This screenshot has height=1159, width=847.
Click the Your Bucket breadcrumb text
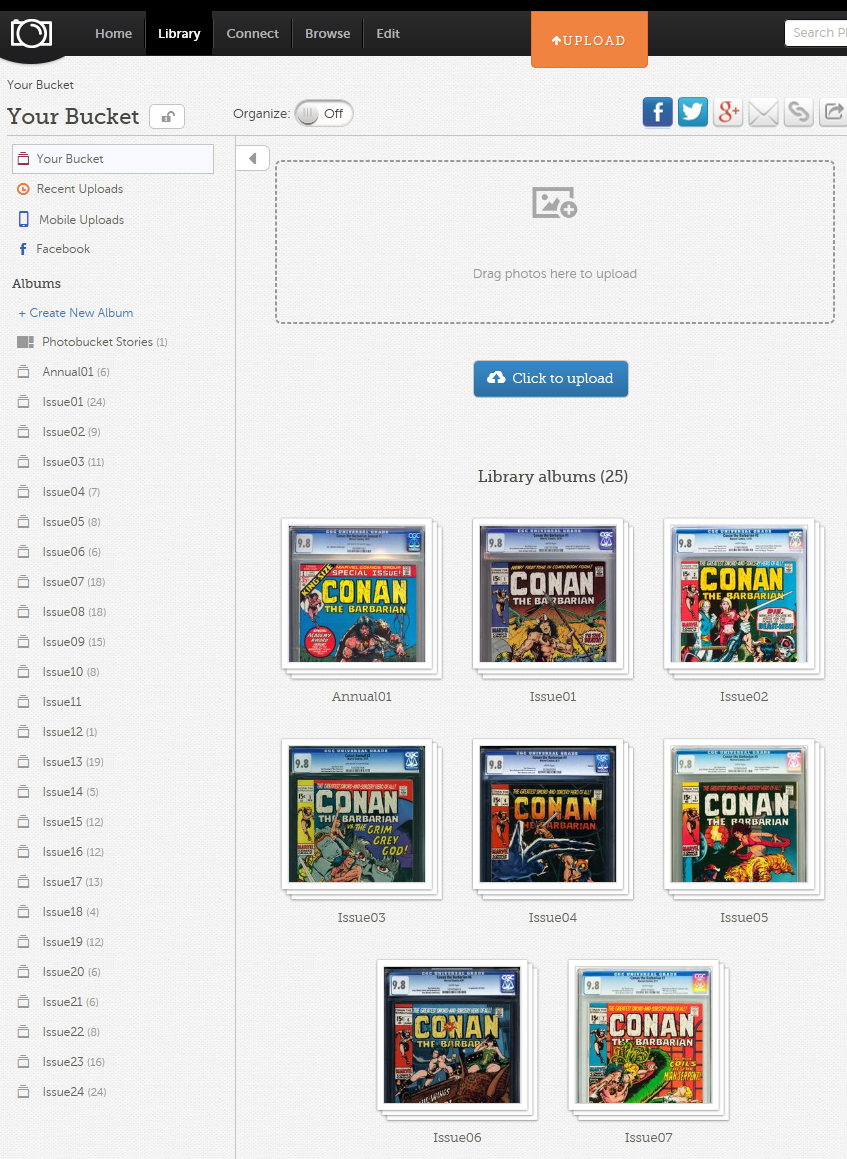click(40, 85)
